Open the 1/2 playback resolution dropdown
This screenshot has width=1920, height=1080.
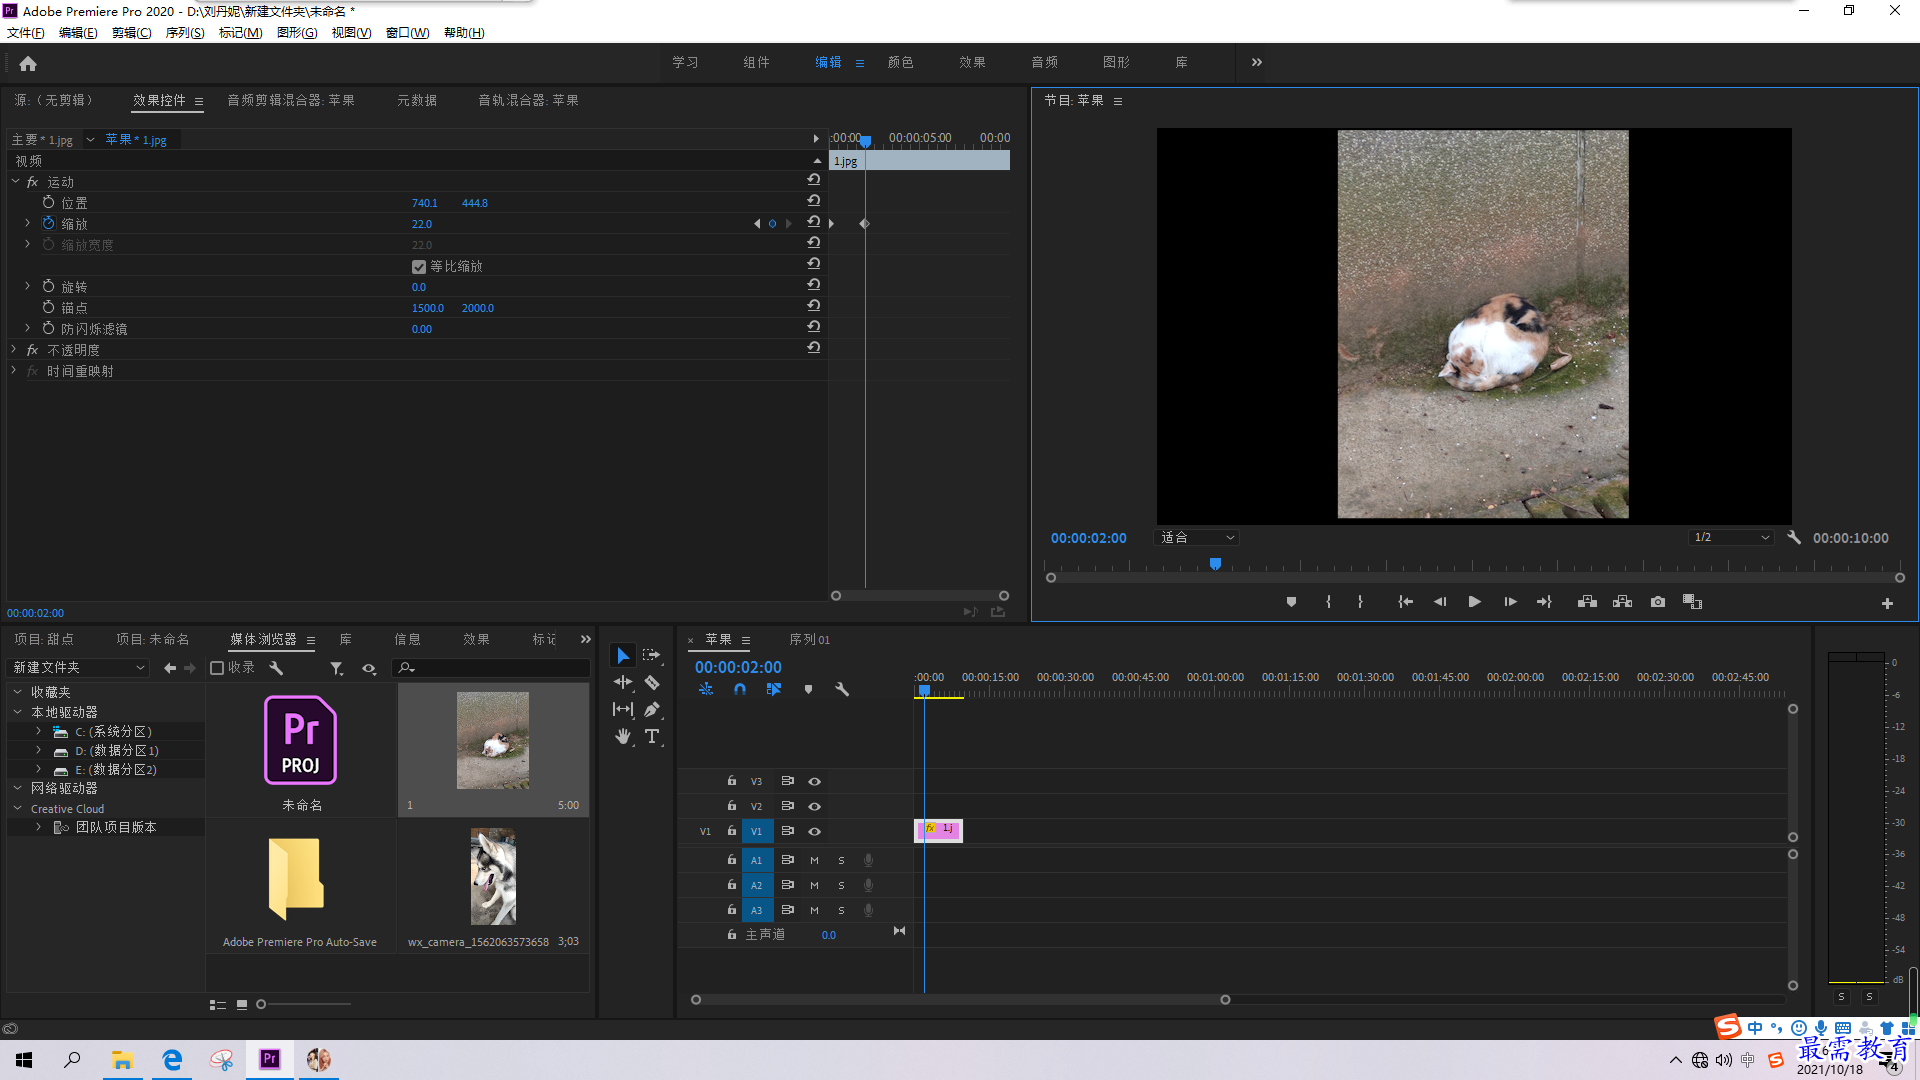tap(1731, 537)
